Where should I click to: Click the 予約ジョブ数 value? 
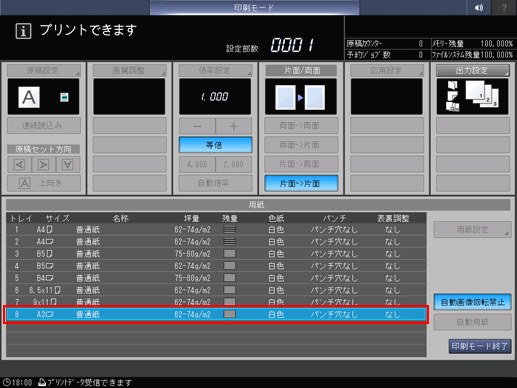point(421,55)
